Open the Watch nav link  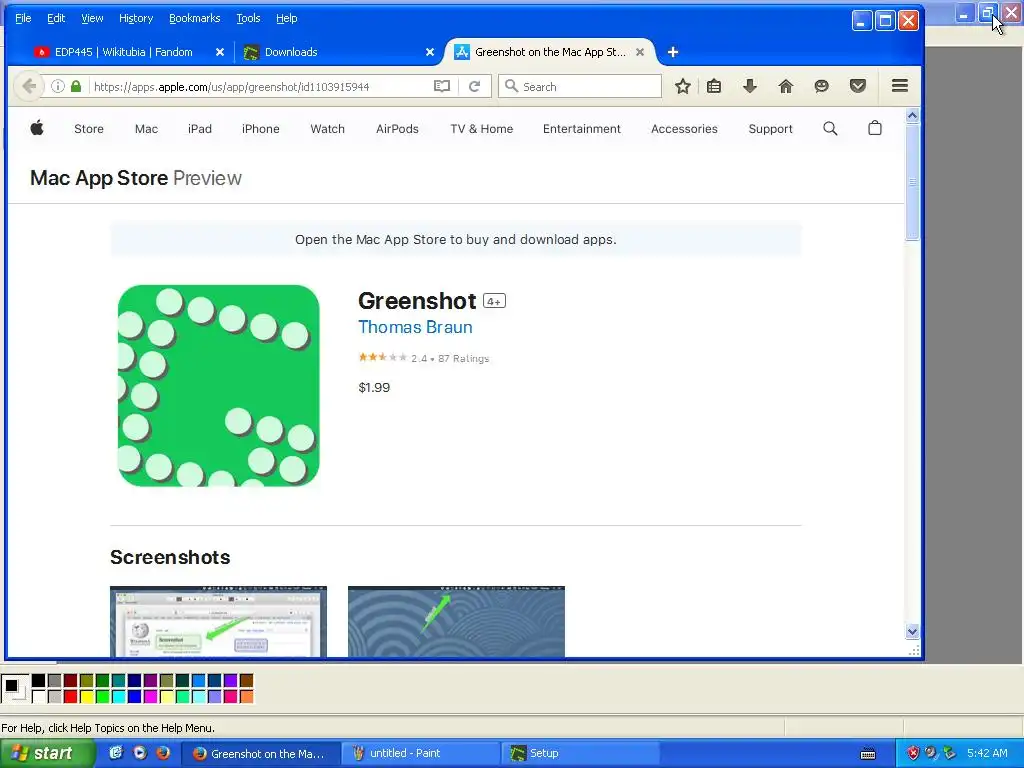[x=327, y=129]
